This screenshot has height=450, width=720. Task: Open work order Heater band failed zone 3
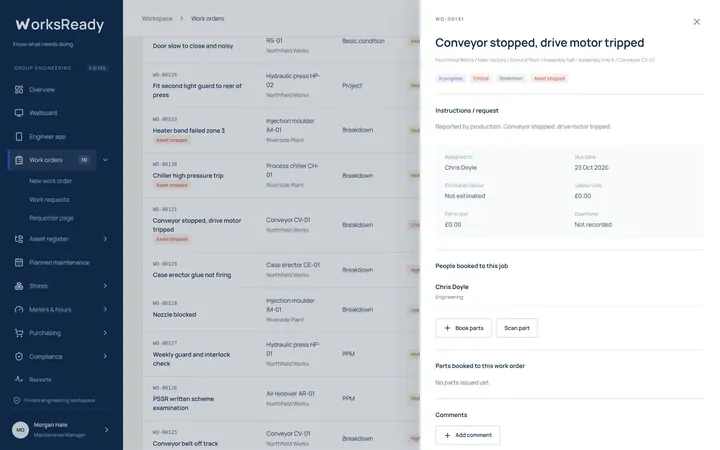pos(189,130)
